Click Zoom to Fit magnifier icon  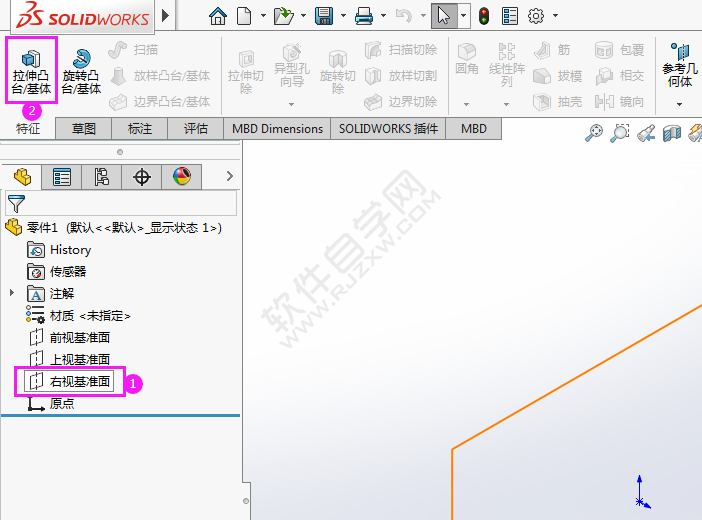(594, 133)
